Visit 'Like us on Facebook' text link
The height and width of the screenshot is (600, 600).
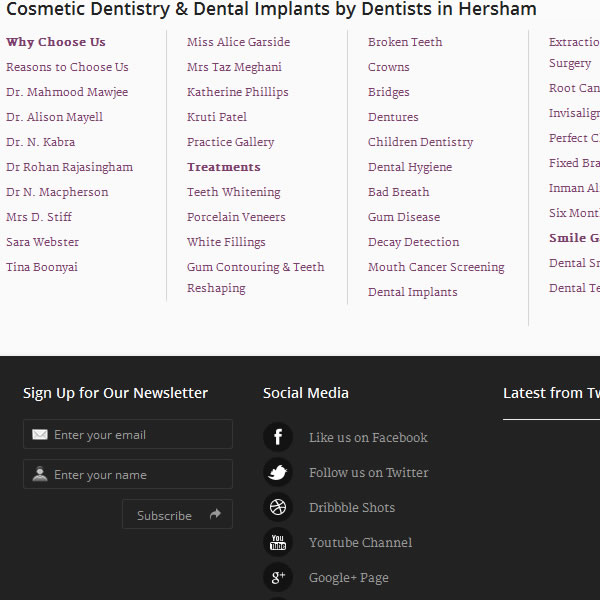pyautogui.click(x=368, y=438)
